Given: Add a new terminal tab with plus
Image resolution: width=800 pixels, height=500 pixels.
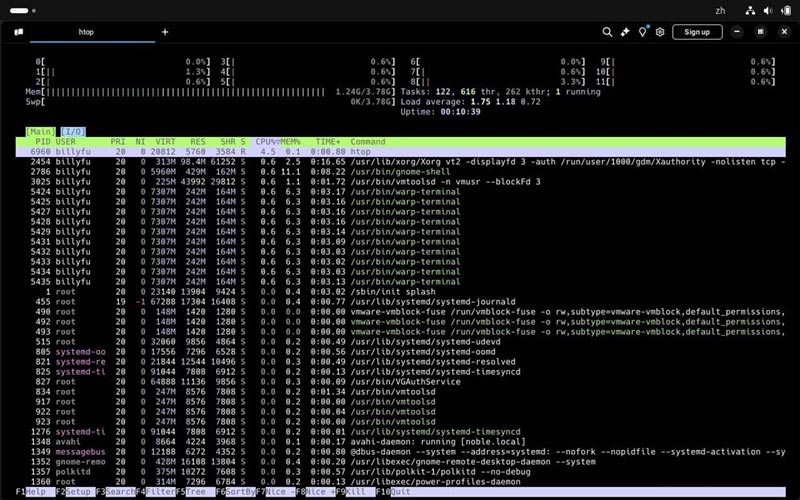Looking at the screenshot, I should click(165, 32).
